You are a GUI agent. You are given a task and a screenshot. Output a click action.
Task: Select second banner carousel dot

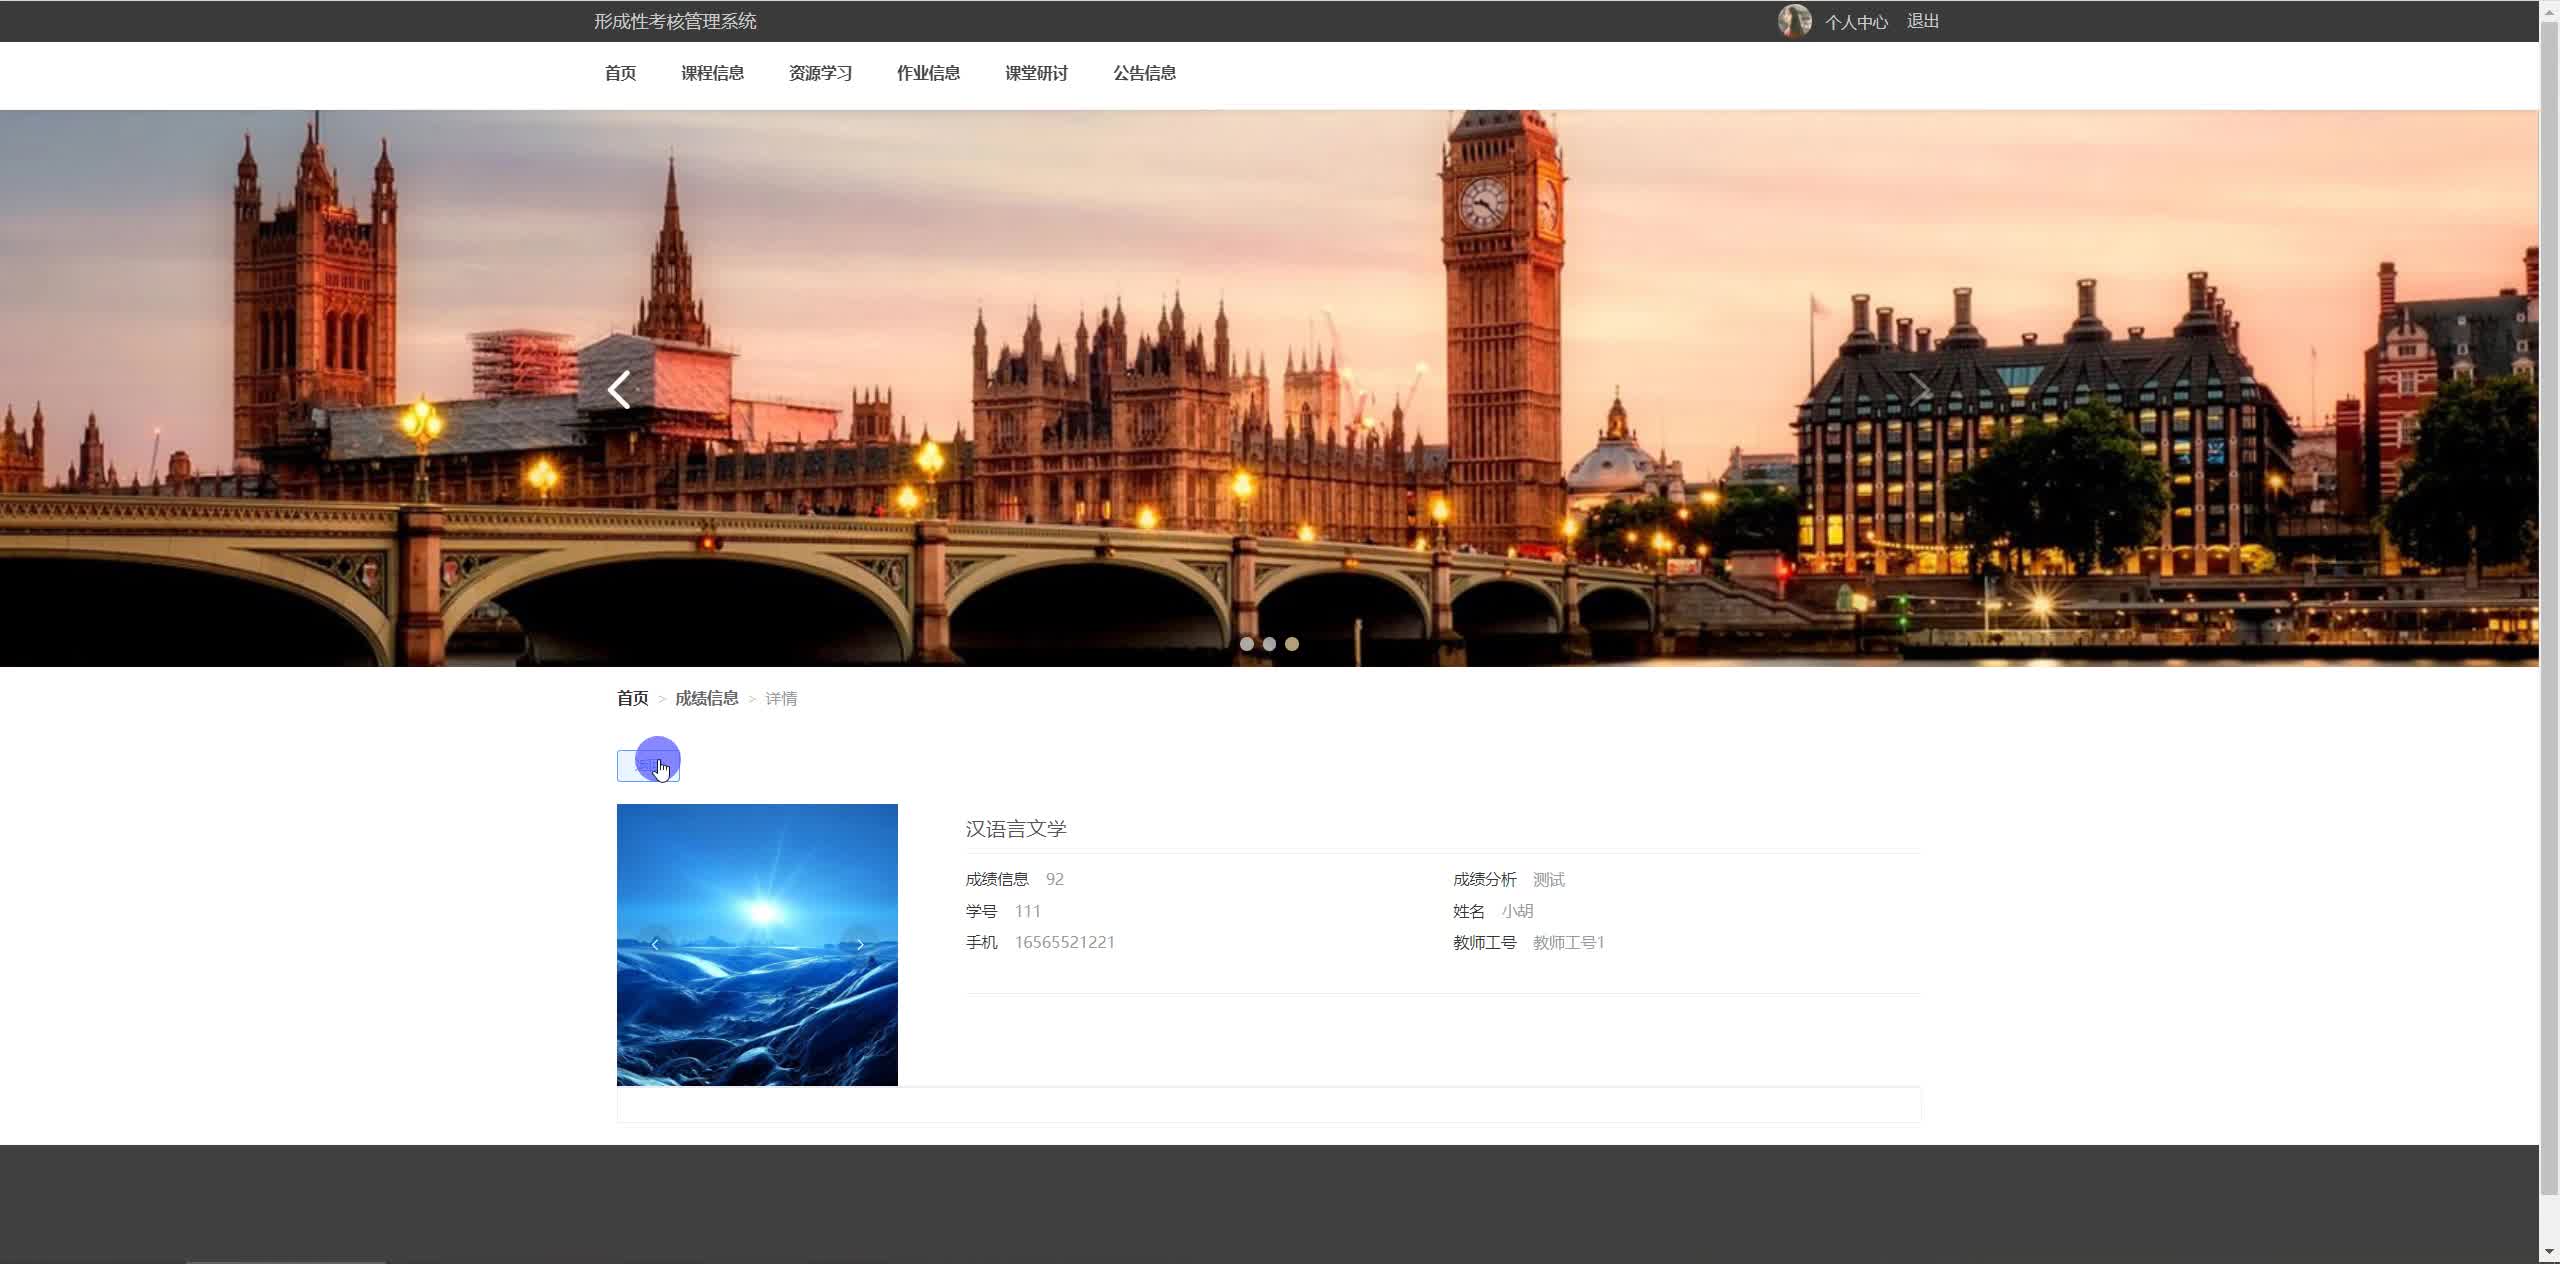pos(1269,644)
